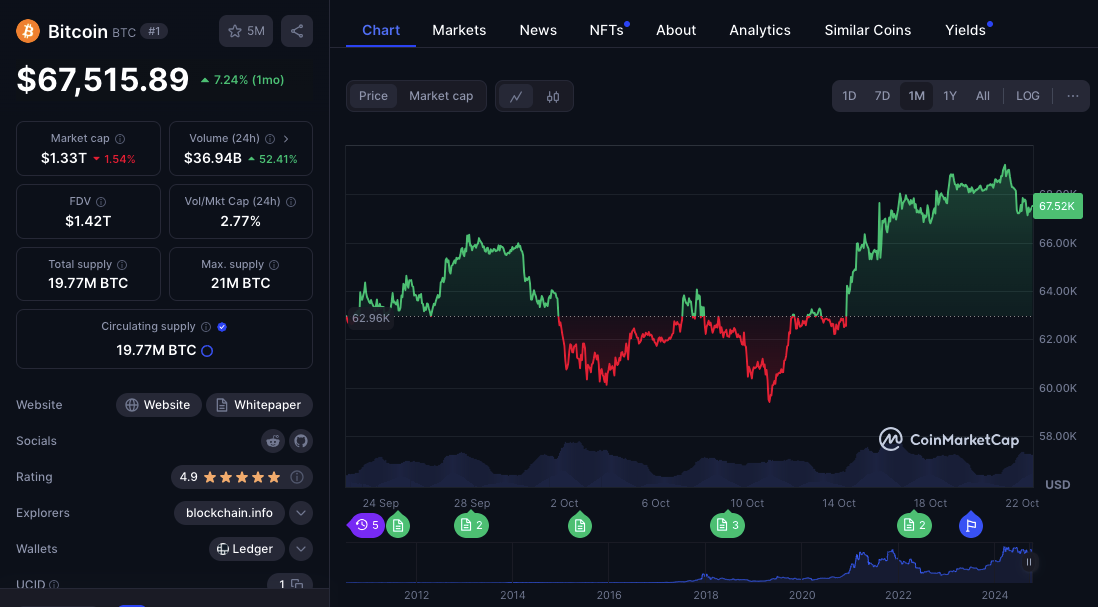Set chart range to 7D
1098x607 pixels.
click(882, 96)
